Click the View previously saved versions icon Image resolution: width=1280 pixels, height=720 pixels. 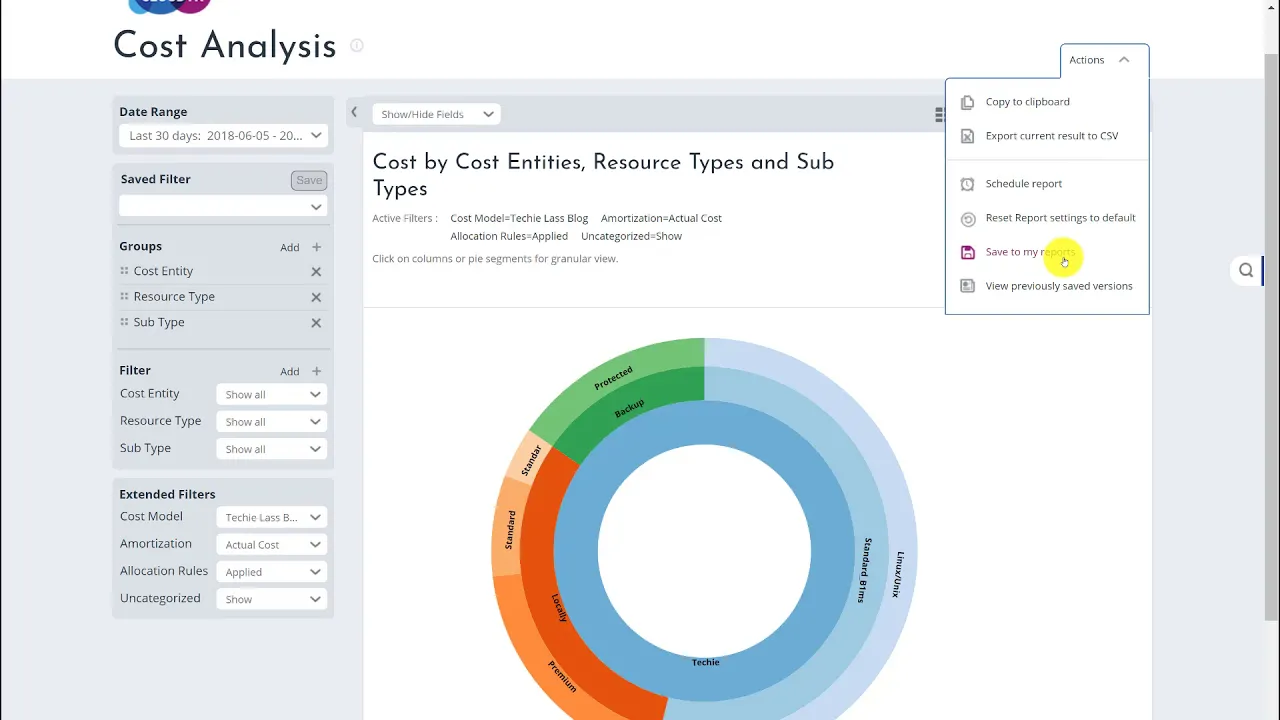click(967, 286)
